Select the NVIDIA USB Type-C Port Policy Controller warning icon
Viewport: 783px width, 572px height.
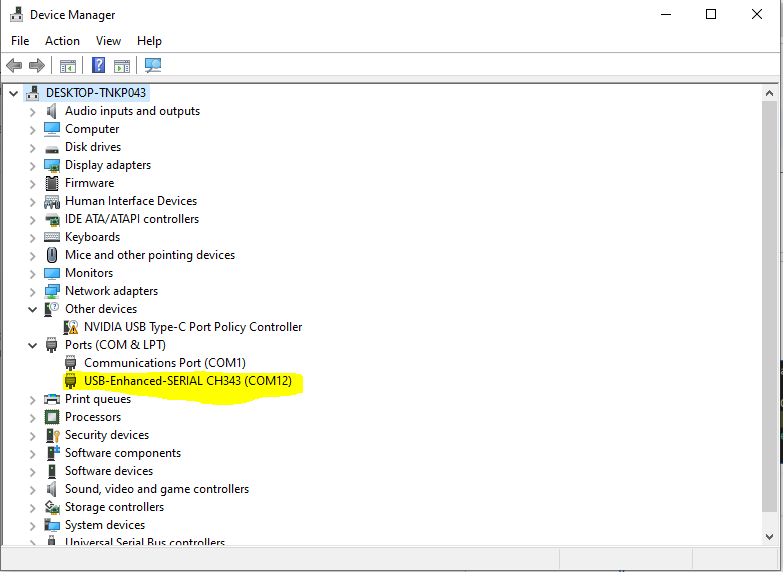click(71, 327)
